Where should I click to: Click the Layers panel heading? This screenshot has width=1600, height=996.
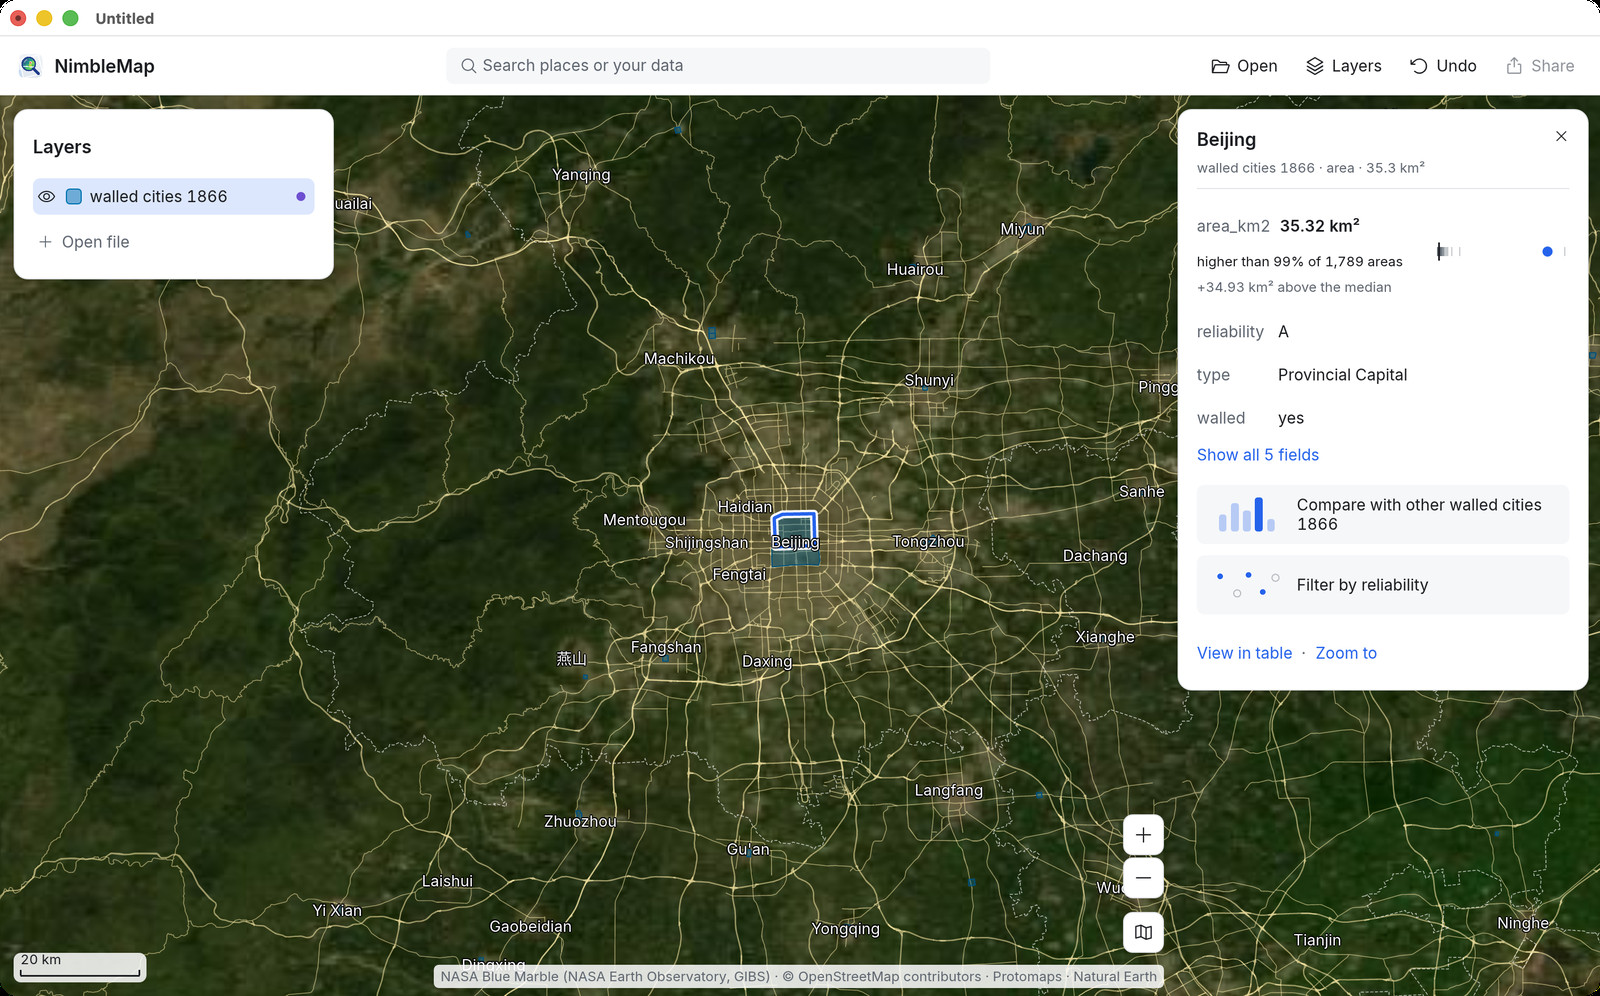[62, 147]
